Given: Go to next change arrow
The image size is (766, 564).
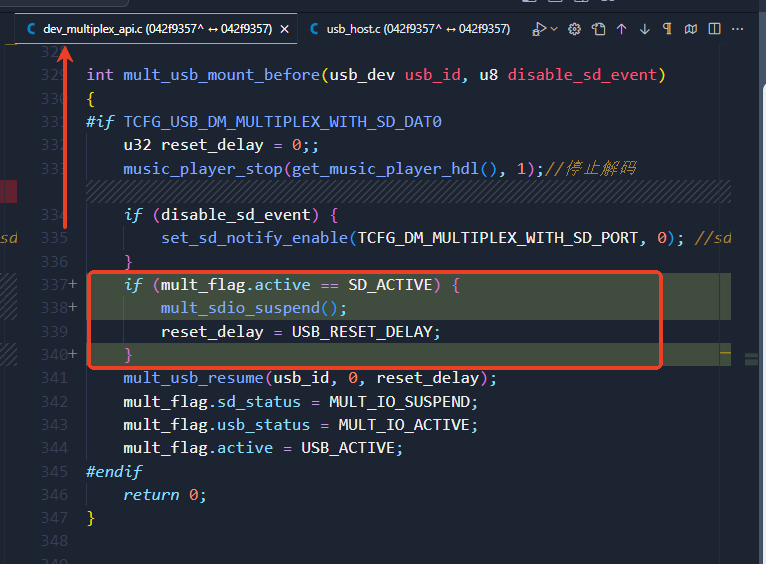Looking at the screenshot, I should 645,29.
